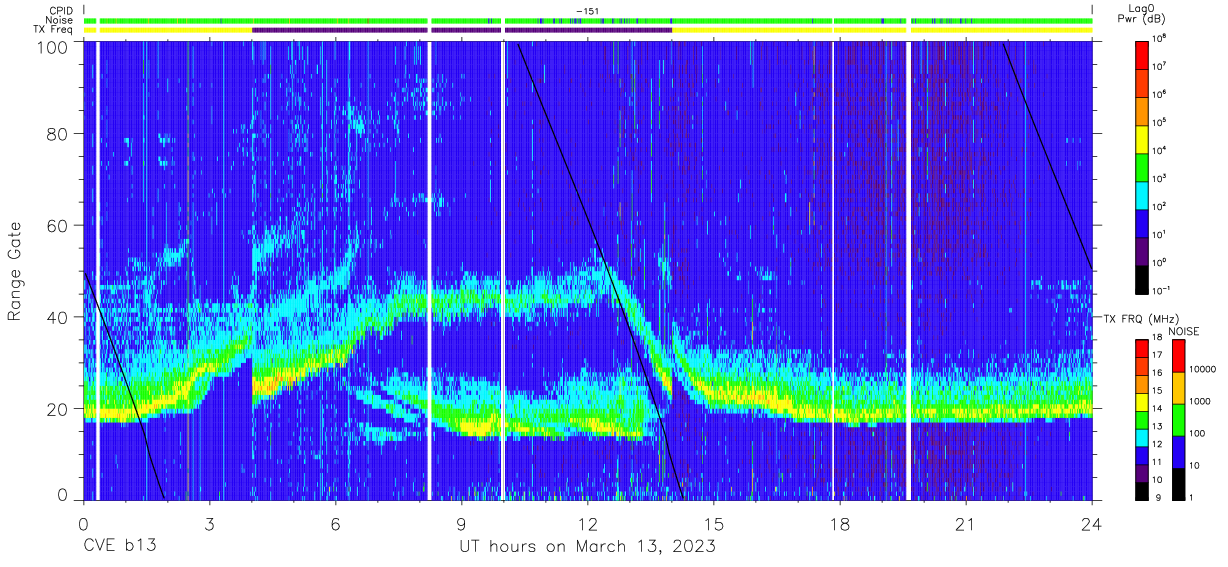Click the CVE b13 radar label
This screenshot has width=1228, height=567.
pos(119,547)
